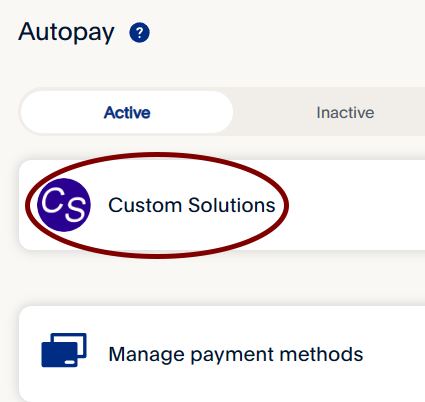Click the Custom Solutions label text
This screenshot has height=402, width=425.
[x=192, y=205]
